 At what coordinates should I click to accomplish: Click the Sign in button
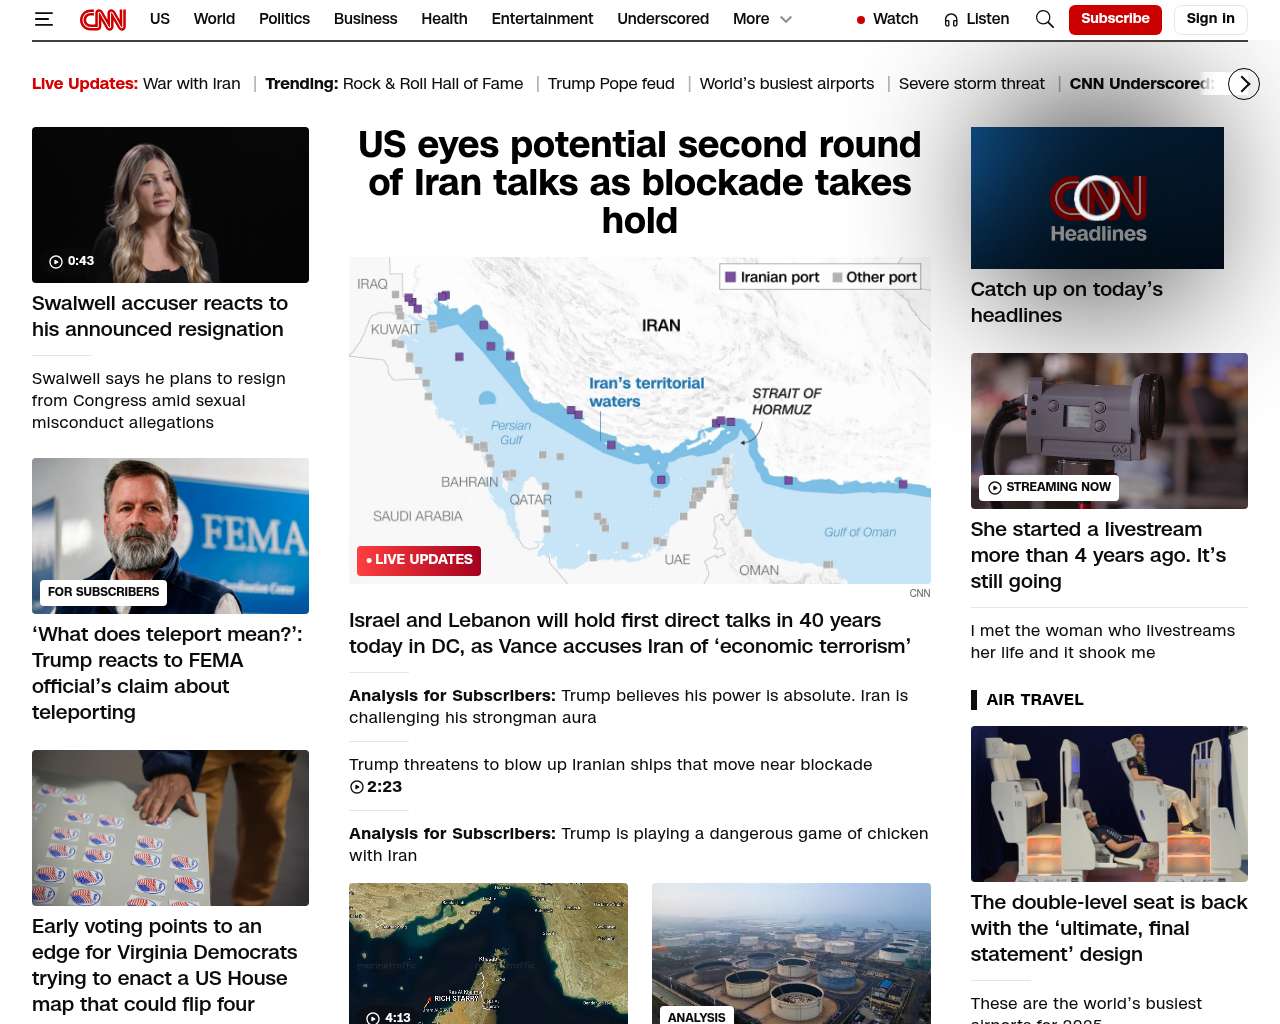(1210, 19)
